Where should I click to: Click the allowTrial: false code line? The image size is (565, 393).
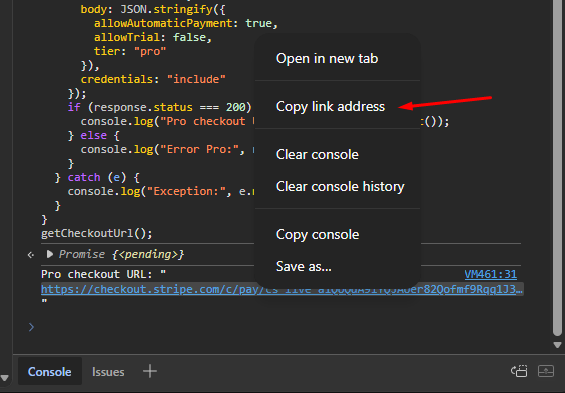tap(153, 37)
